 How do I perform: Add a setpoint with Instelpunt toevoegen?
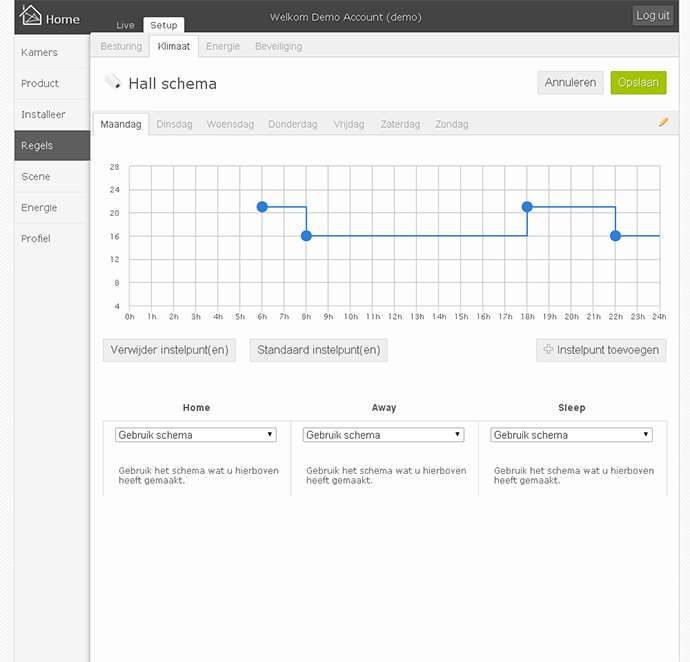click(601, 350)
